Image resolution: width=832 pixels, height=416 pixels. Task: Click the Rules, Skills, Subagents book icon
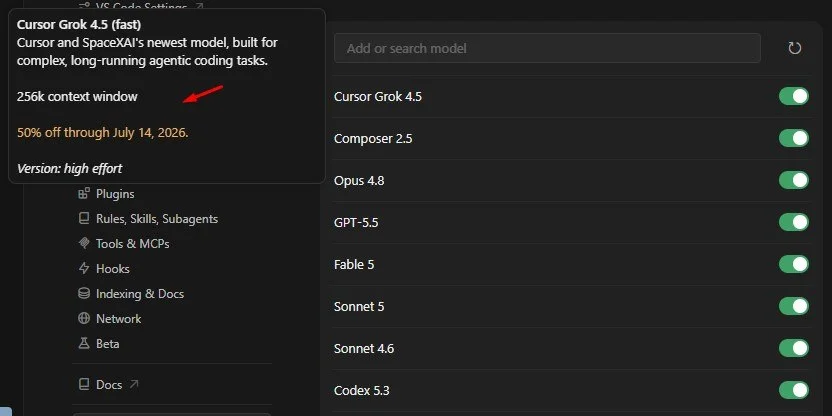[84, 219]
